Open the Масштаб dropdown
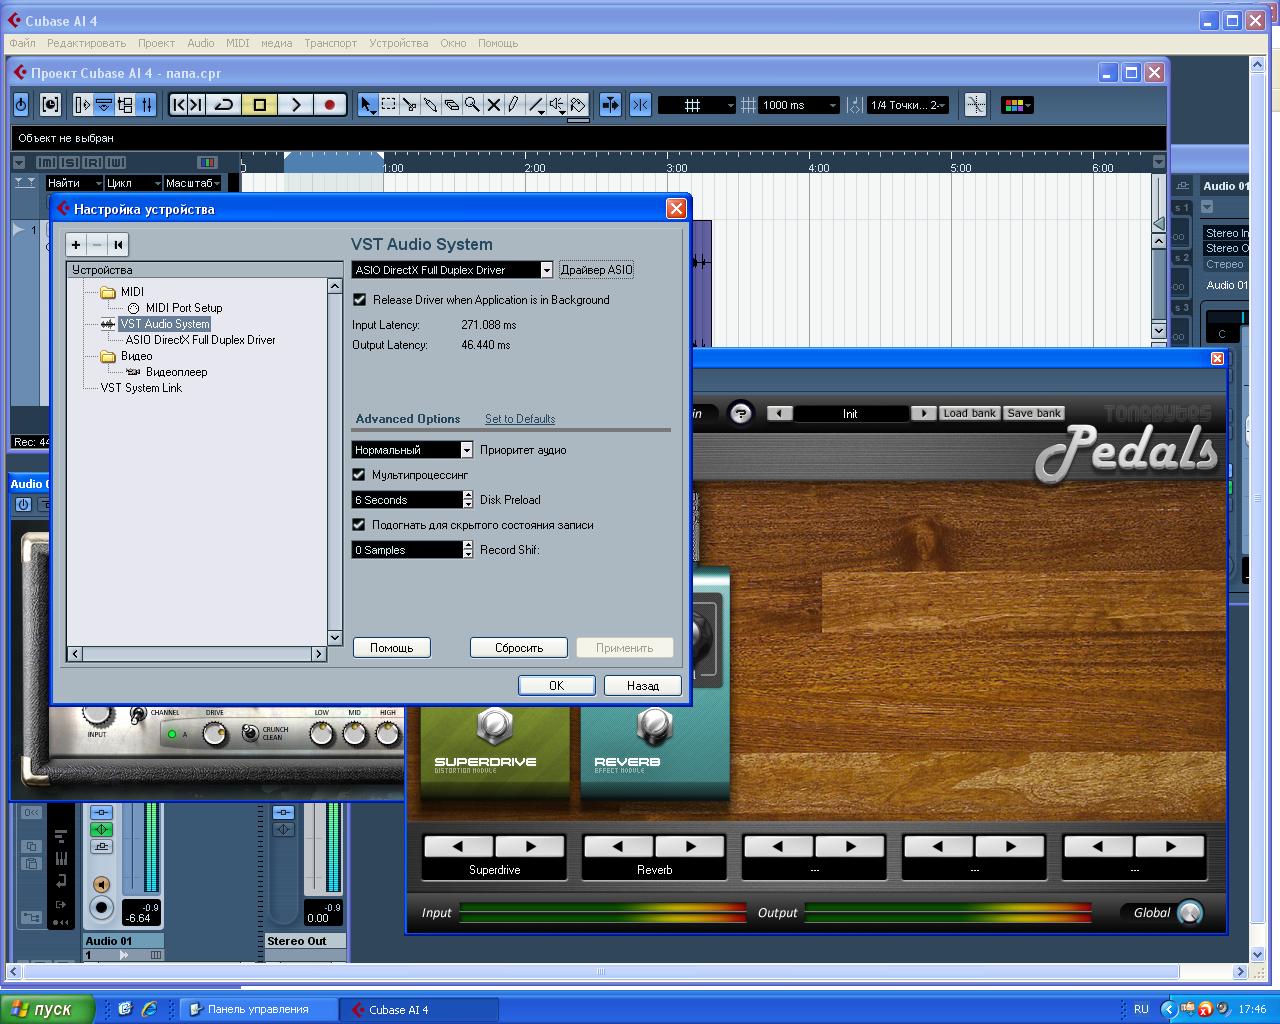 pyautogui.click(x=192, y=183)
